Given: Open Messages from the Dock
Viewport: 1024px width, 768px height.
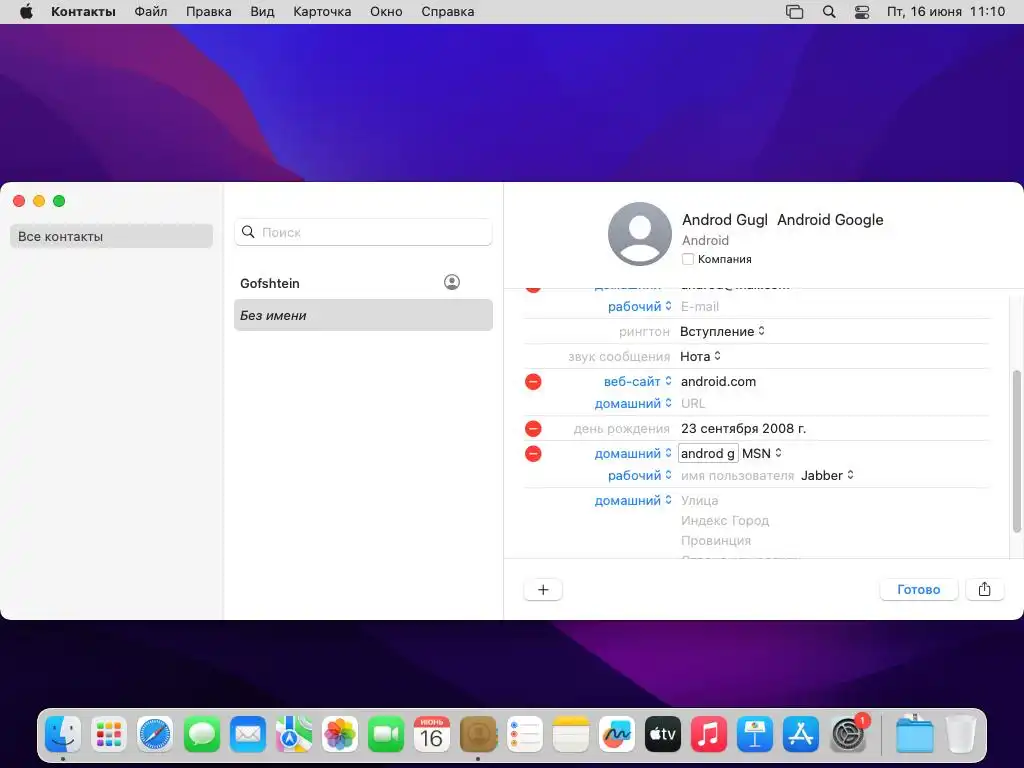Looking at the screenshot, I should (202, 734).
